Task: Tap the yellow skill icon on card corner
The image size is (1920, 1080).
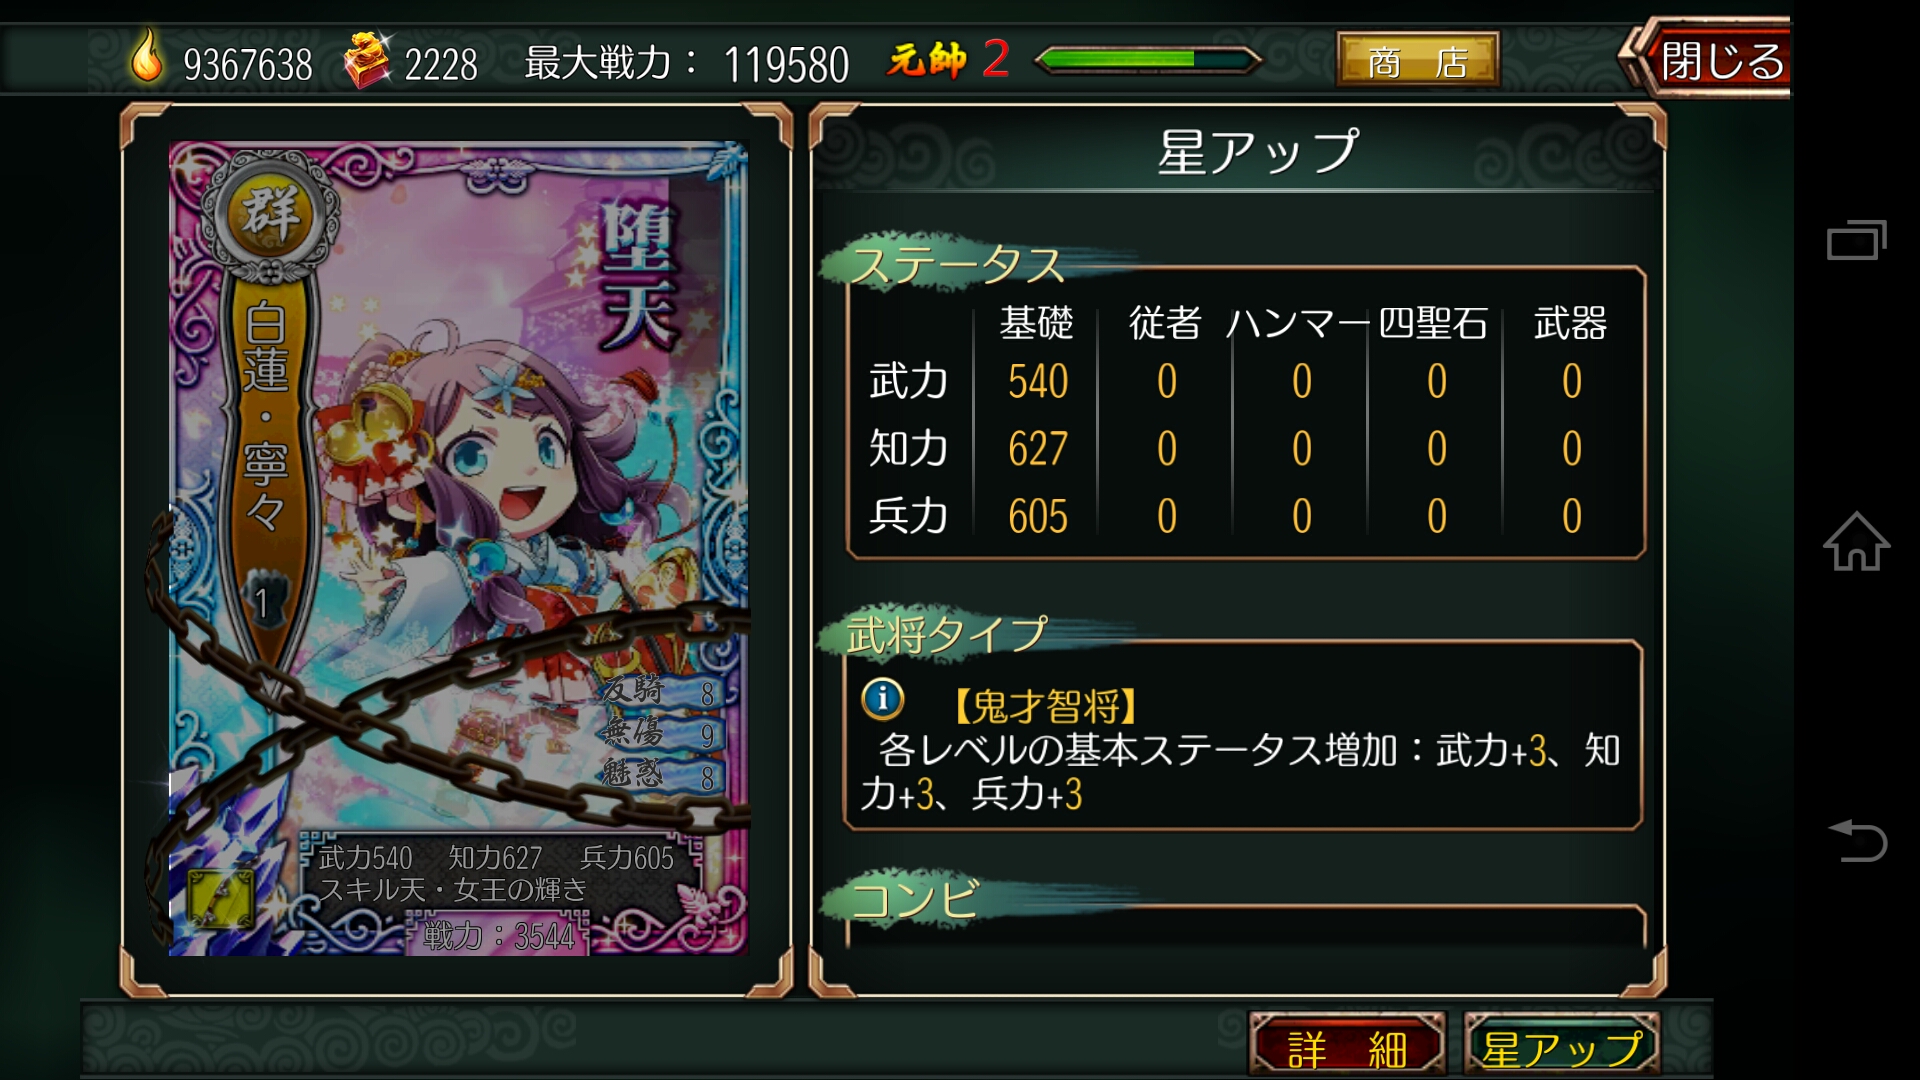Action: (221, 900)
